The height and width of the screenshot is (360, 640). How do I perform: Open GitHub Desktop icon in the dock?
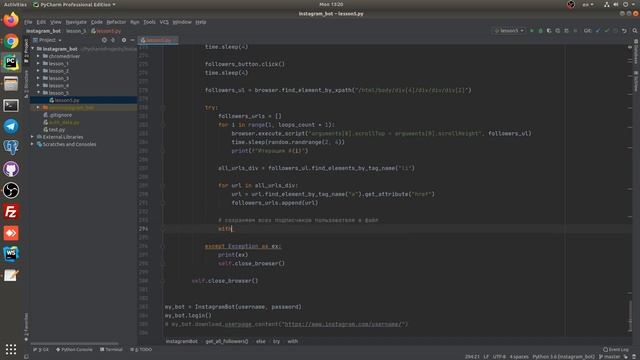coord(11,169)
